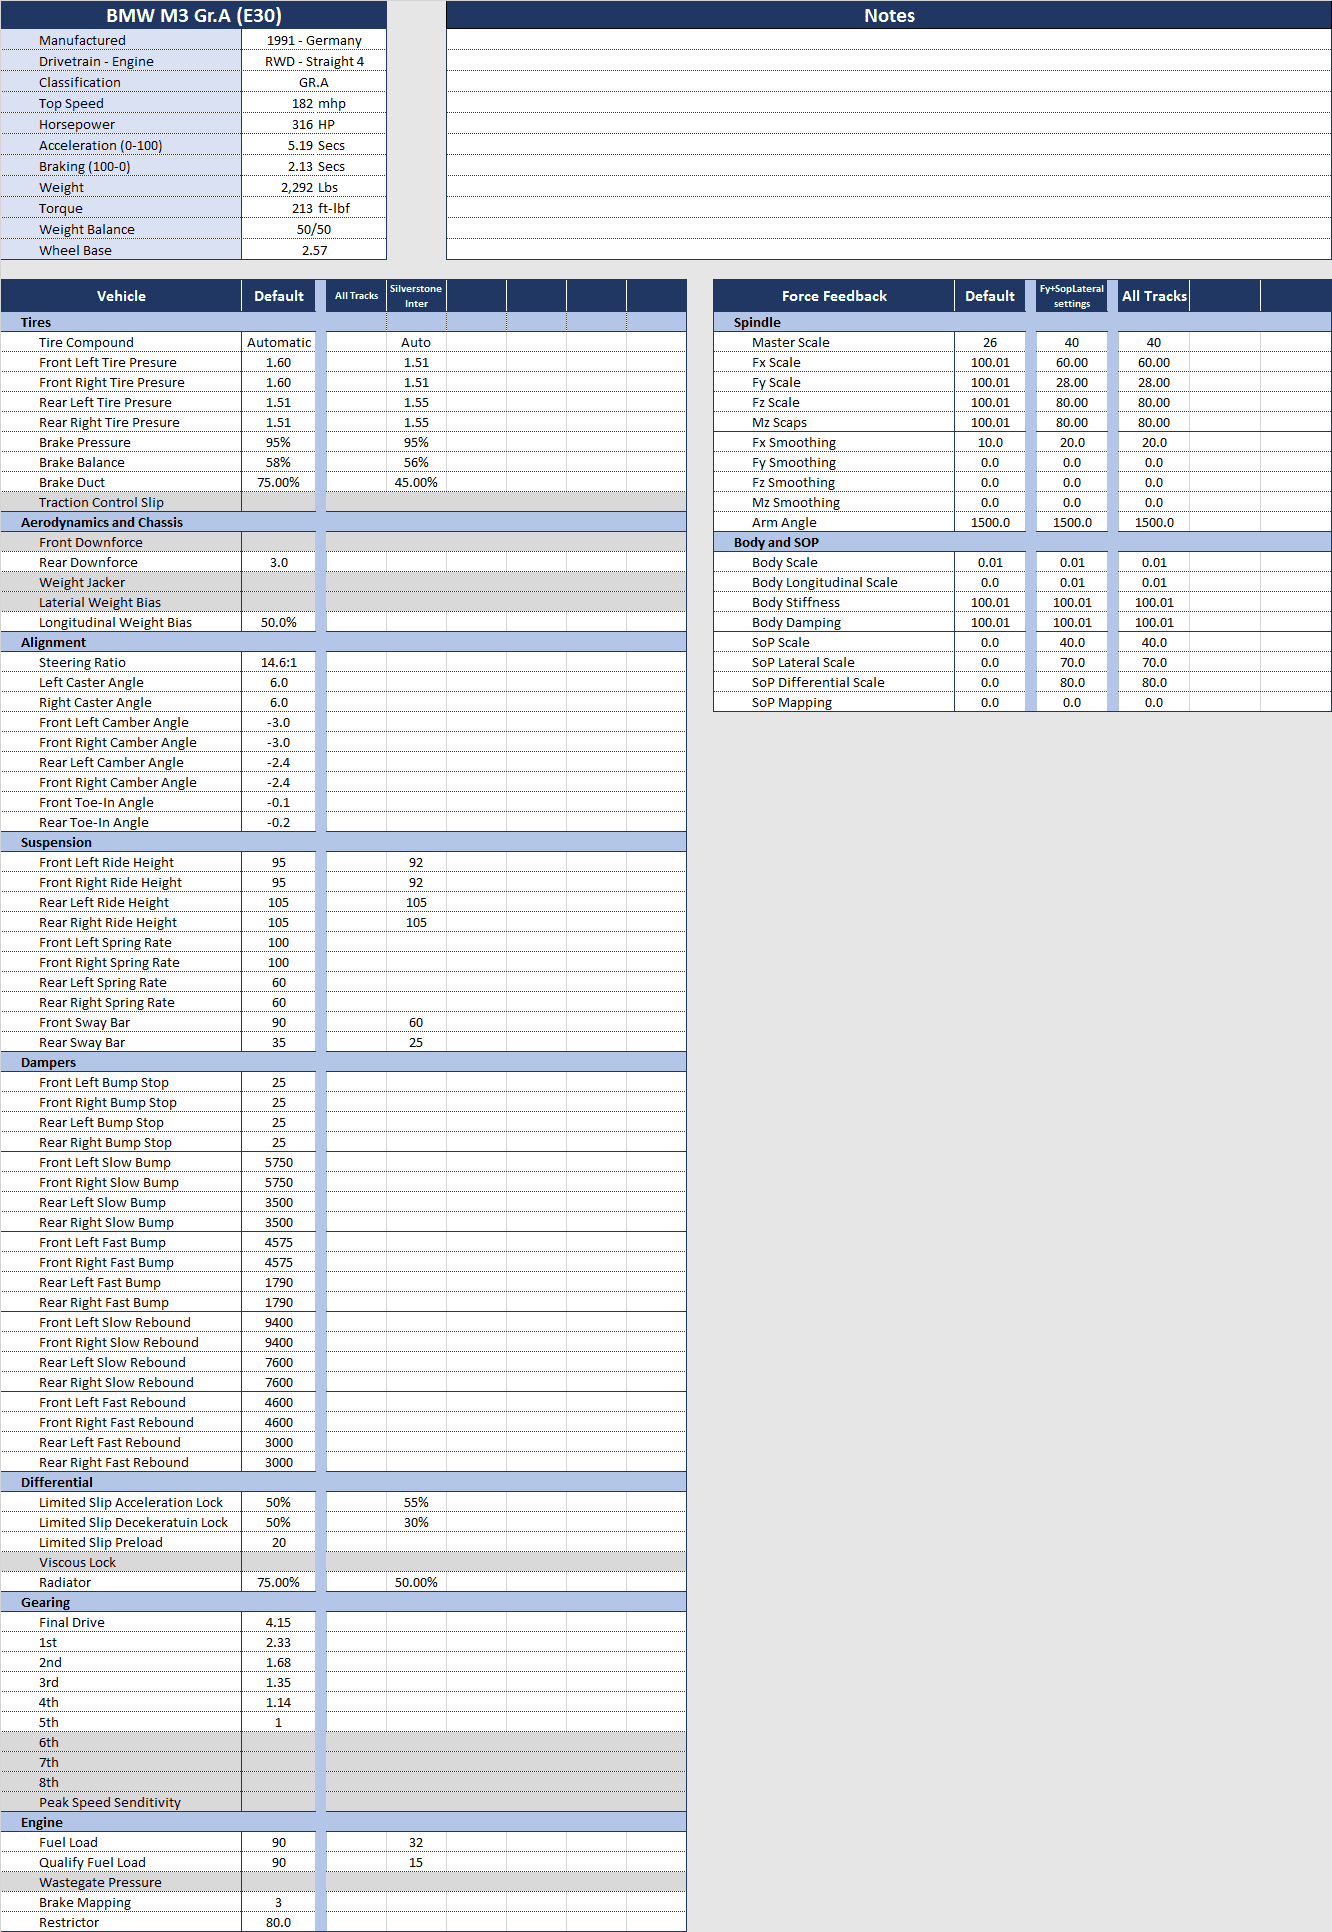1332x1932 pixels.
Task: Click the Dampers section header
Action: pyautogui.click(x=343, y=1062)
